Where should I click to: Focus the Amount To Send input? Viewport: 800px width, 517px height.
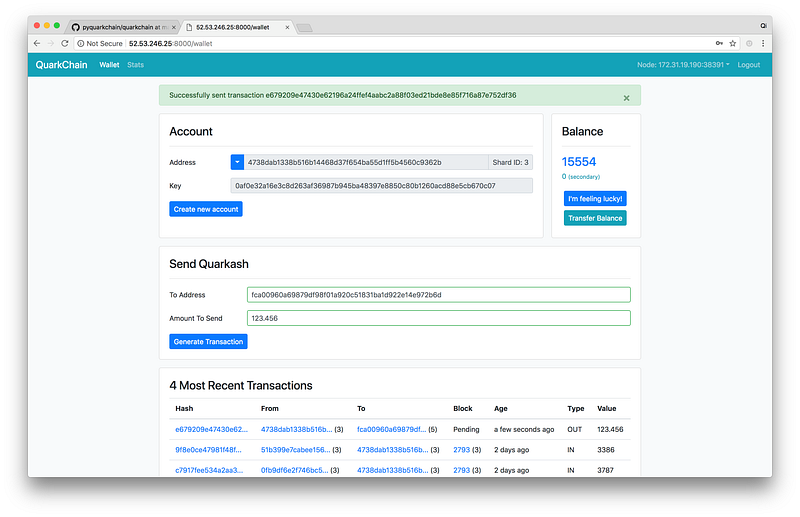[439, 318]
